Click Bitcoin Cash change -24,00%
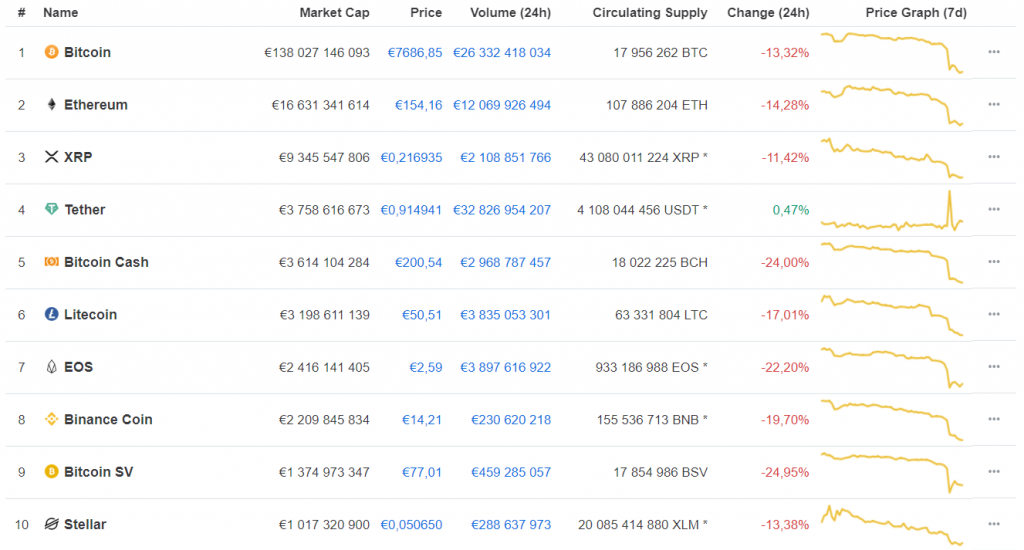Image resolution: width=1024 pixels, height=550 pixels. (x=785, y=262)
